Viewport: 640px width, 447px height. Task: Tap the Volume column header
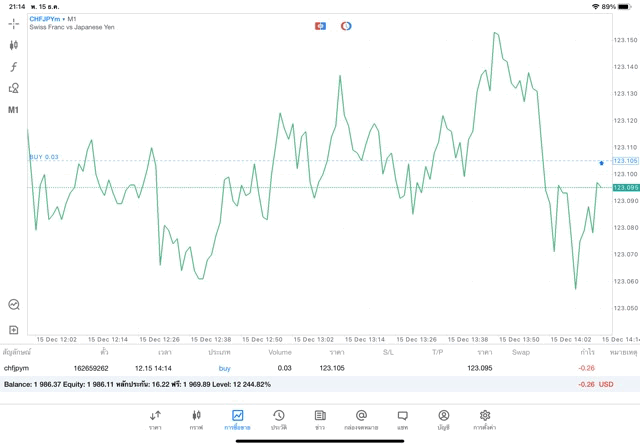tap(280, 352)
